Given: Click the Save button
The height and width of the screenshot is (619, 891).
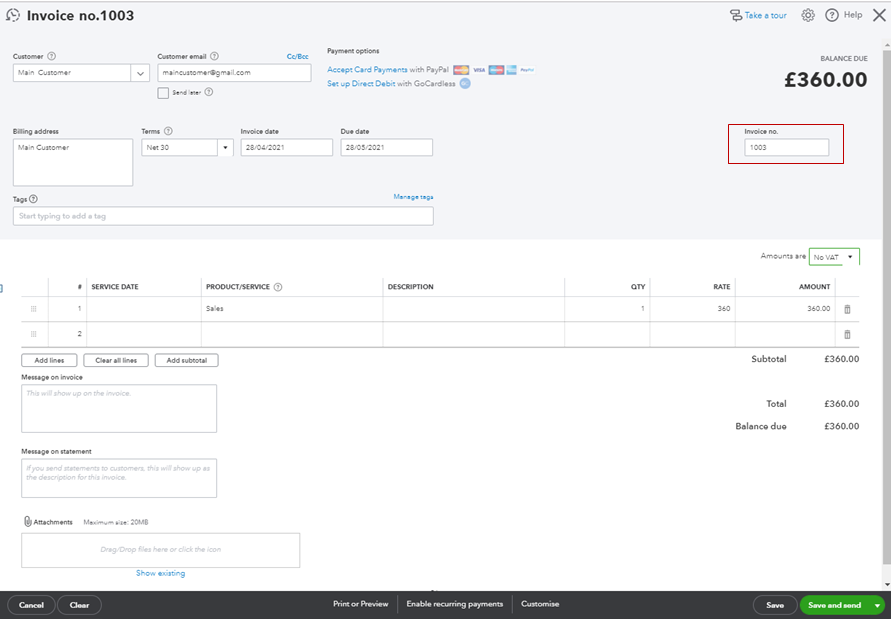Looking at the screenshot, I should [775, 605].
